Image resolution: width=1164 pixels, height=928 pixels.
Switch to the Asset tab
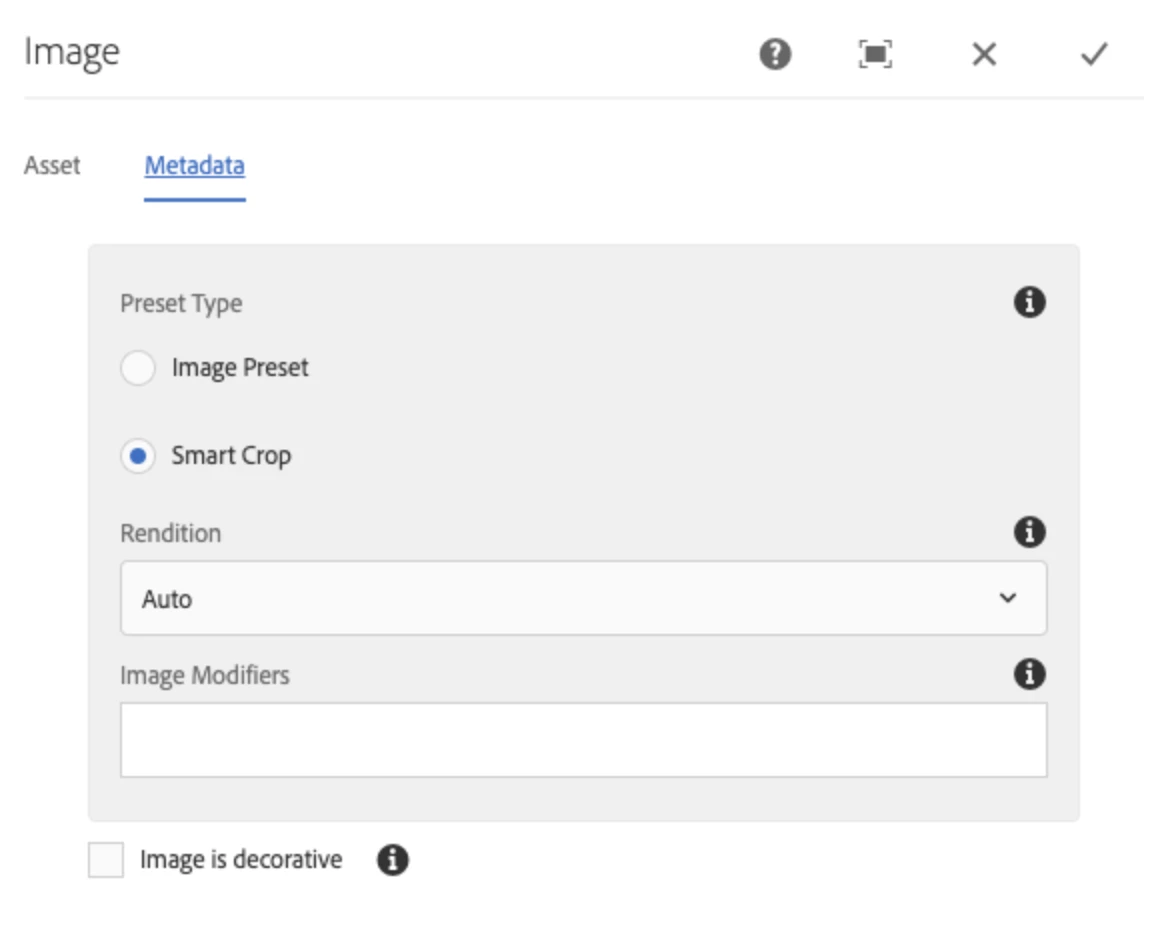[x=52, y=165]
